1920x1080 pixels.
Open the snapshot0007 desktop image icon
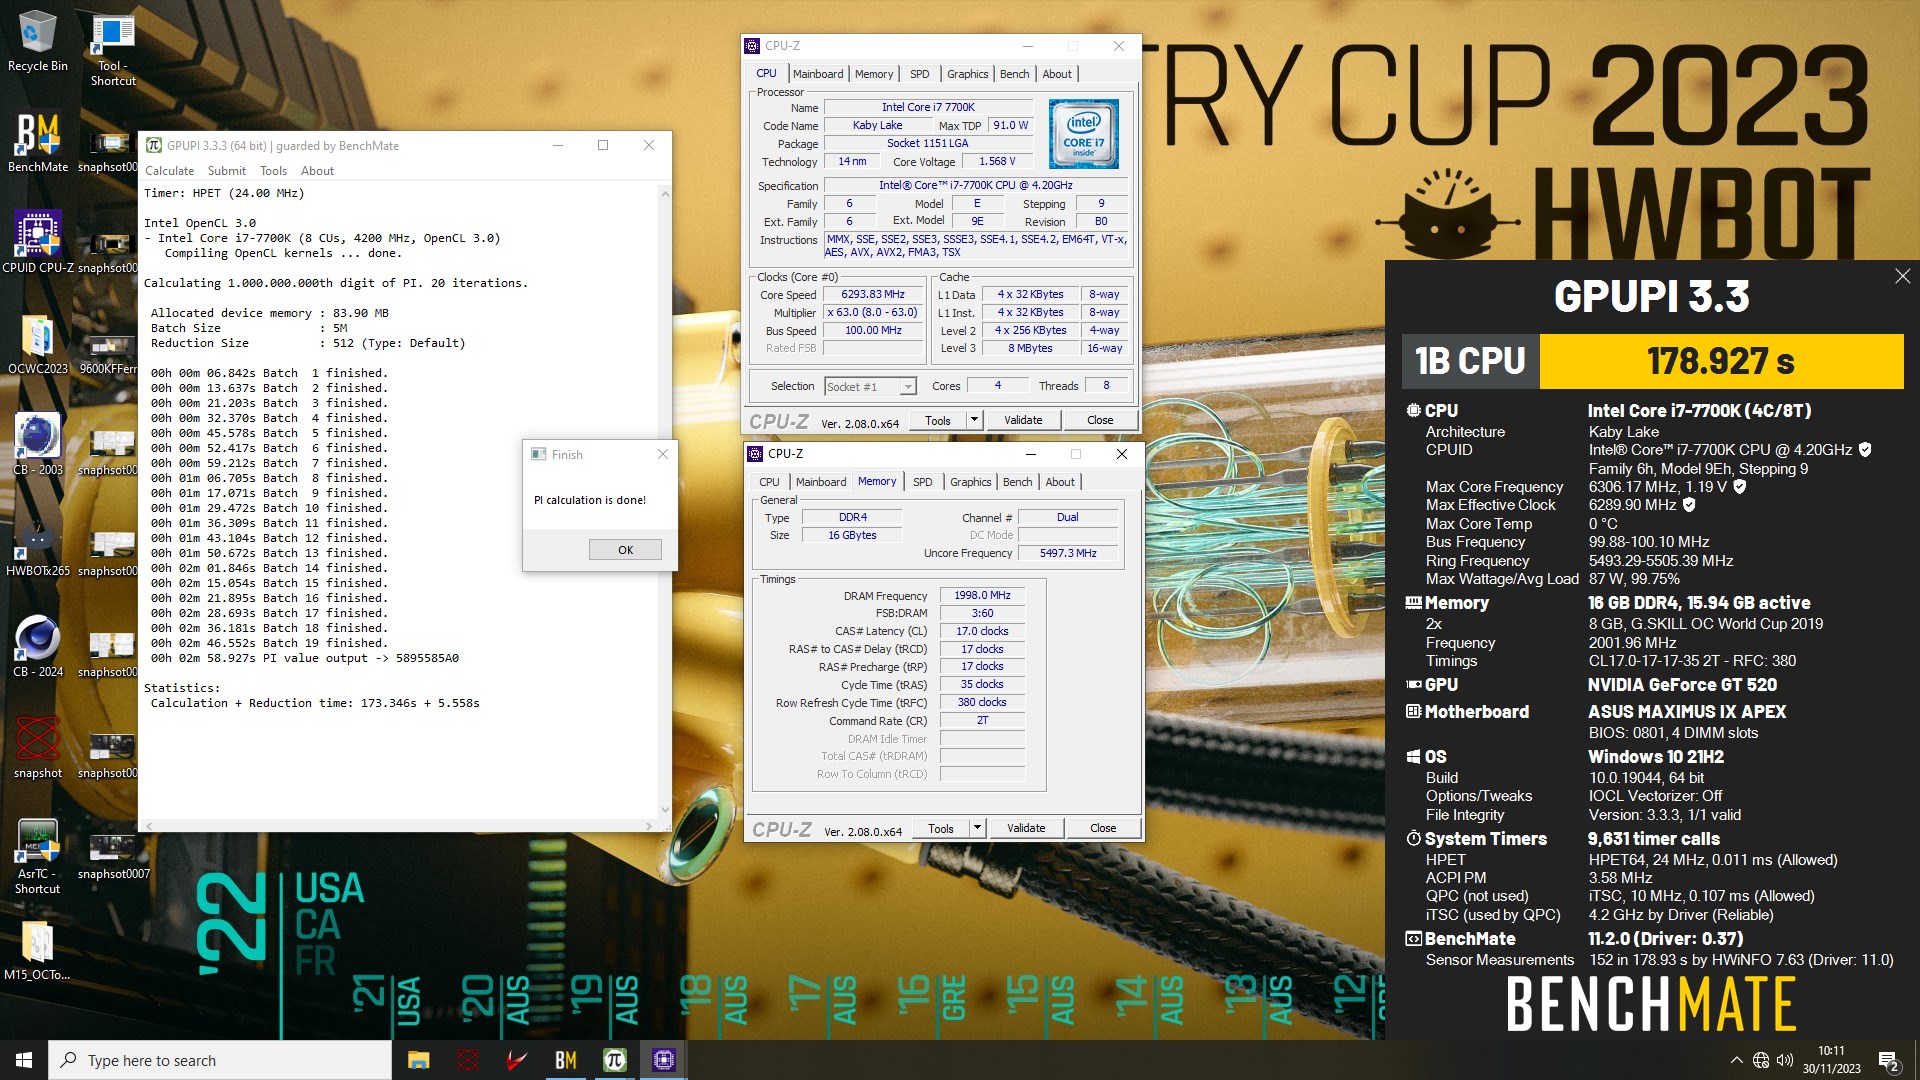pos(113,856)
